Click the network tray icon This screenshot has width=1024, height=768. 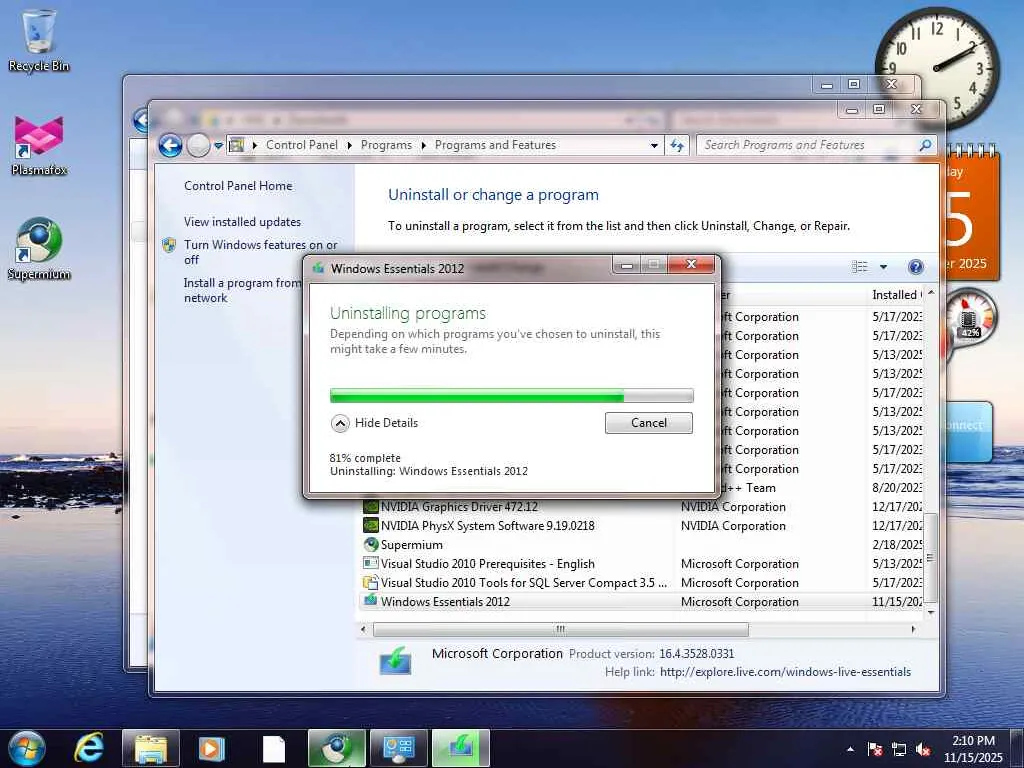[899, 749]
